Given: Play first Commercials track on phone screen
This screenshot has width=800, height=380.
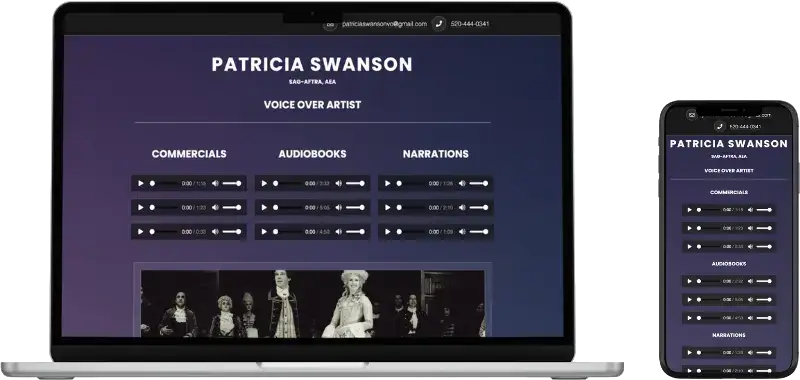Looking at the screenshot, I should point(689,210).
